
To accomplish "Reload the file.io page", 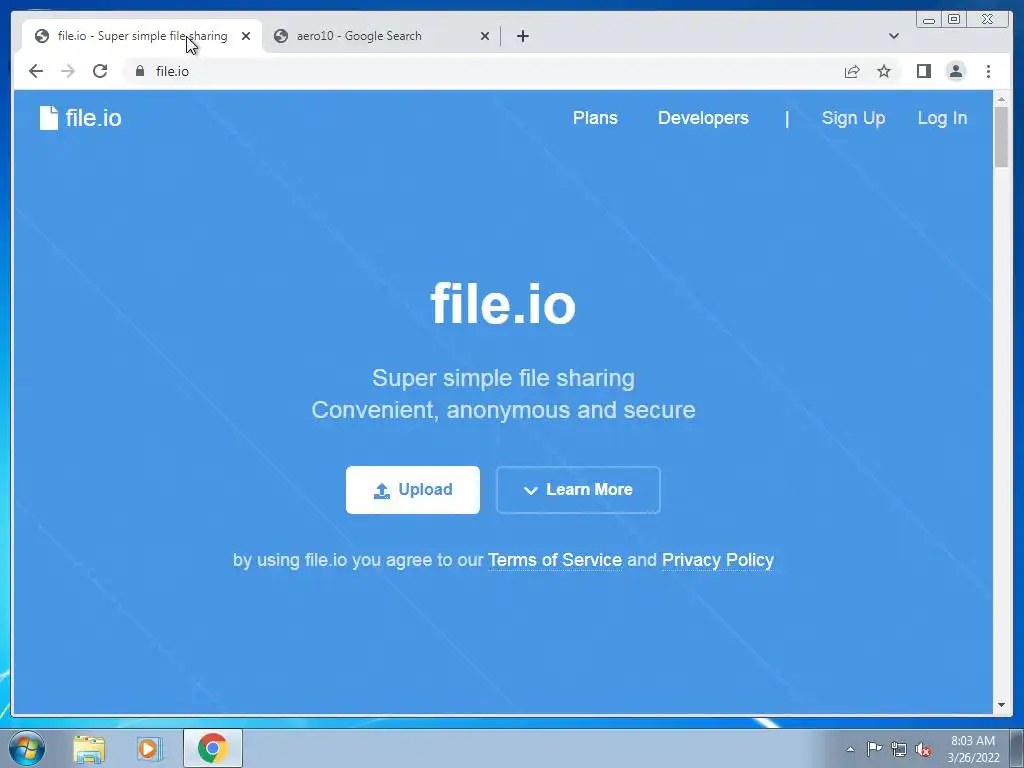I will [100, 71].
